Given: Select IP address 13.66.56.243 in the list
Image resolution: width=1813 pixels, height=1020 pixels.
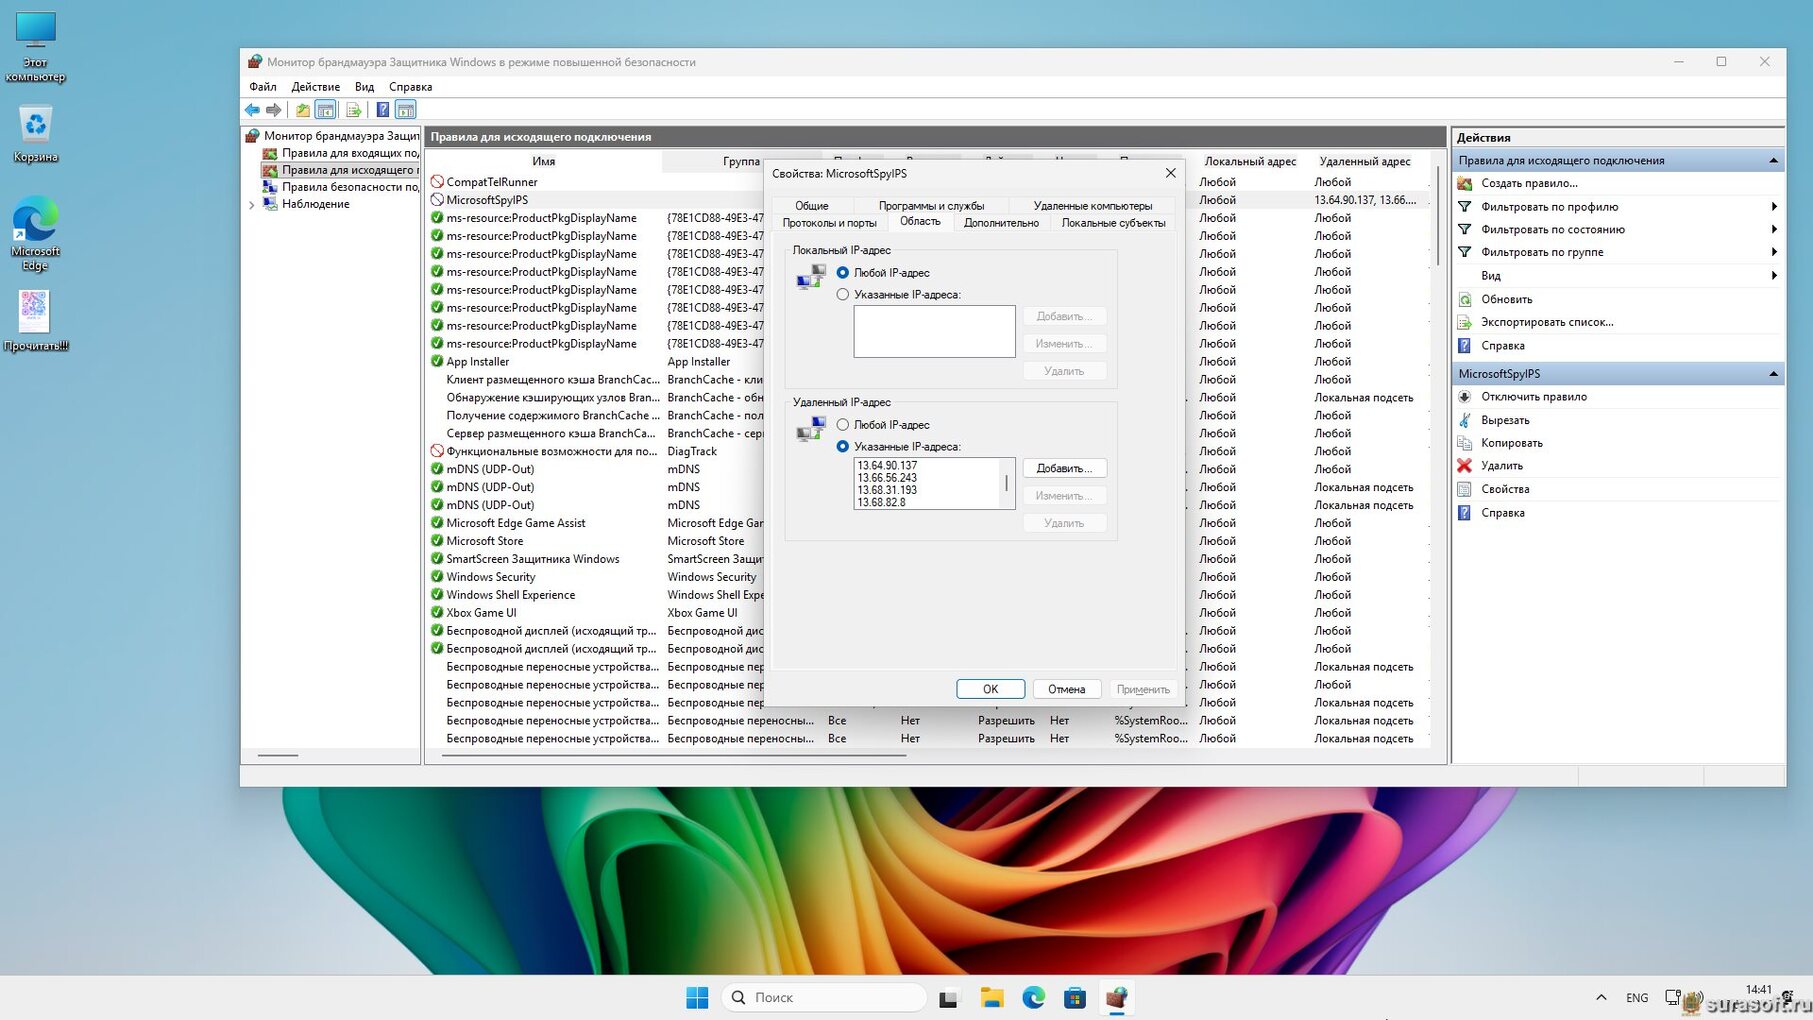Looking at the screenshot, I should tap(888, 478).
